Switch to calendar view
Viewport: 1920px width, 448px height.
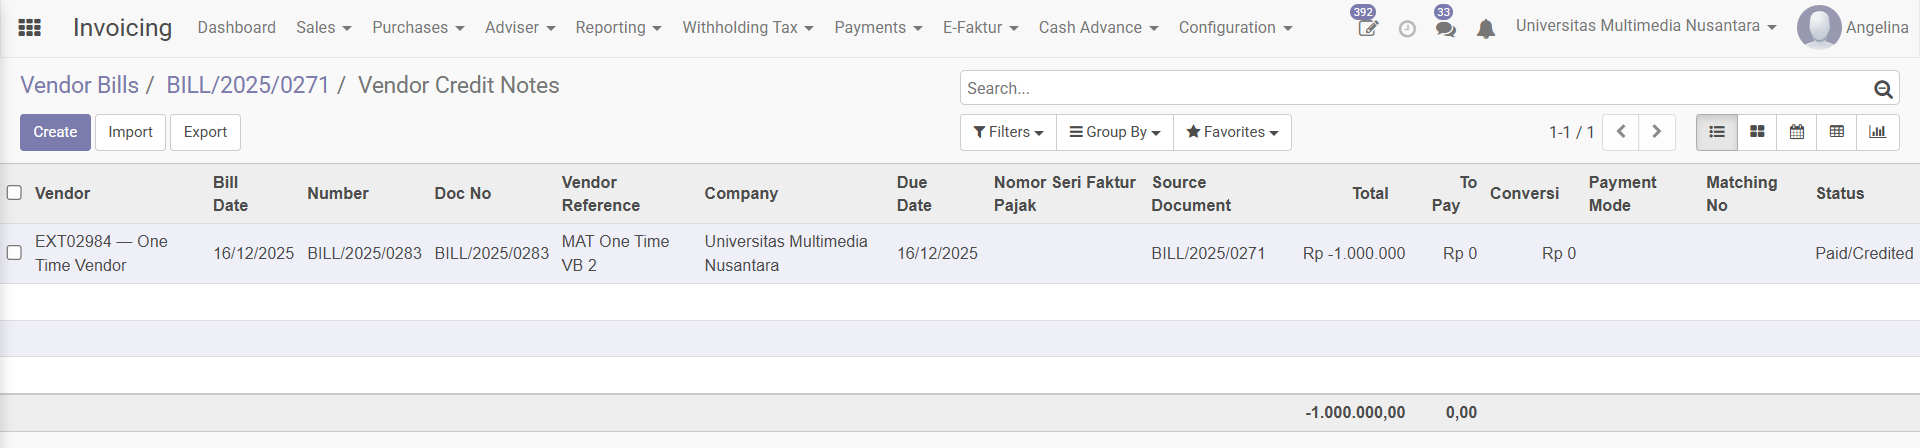pyautogui.click(x=1797, y=132)
